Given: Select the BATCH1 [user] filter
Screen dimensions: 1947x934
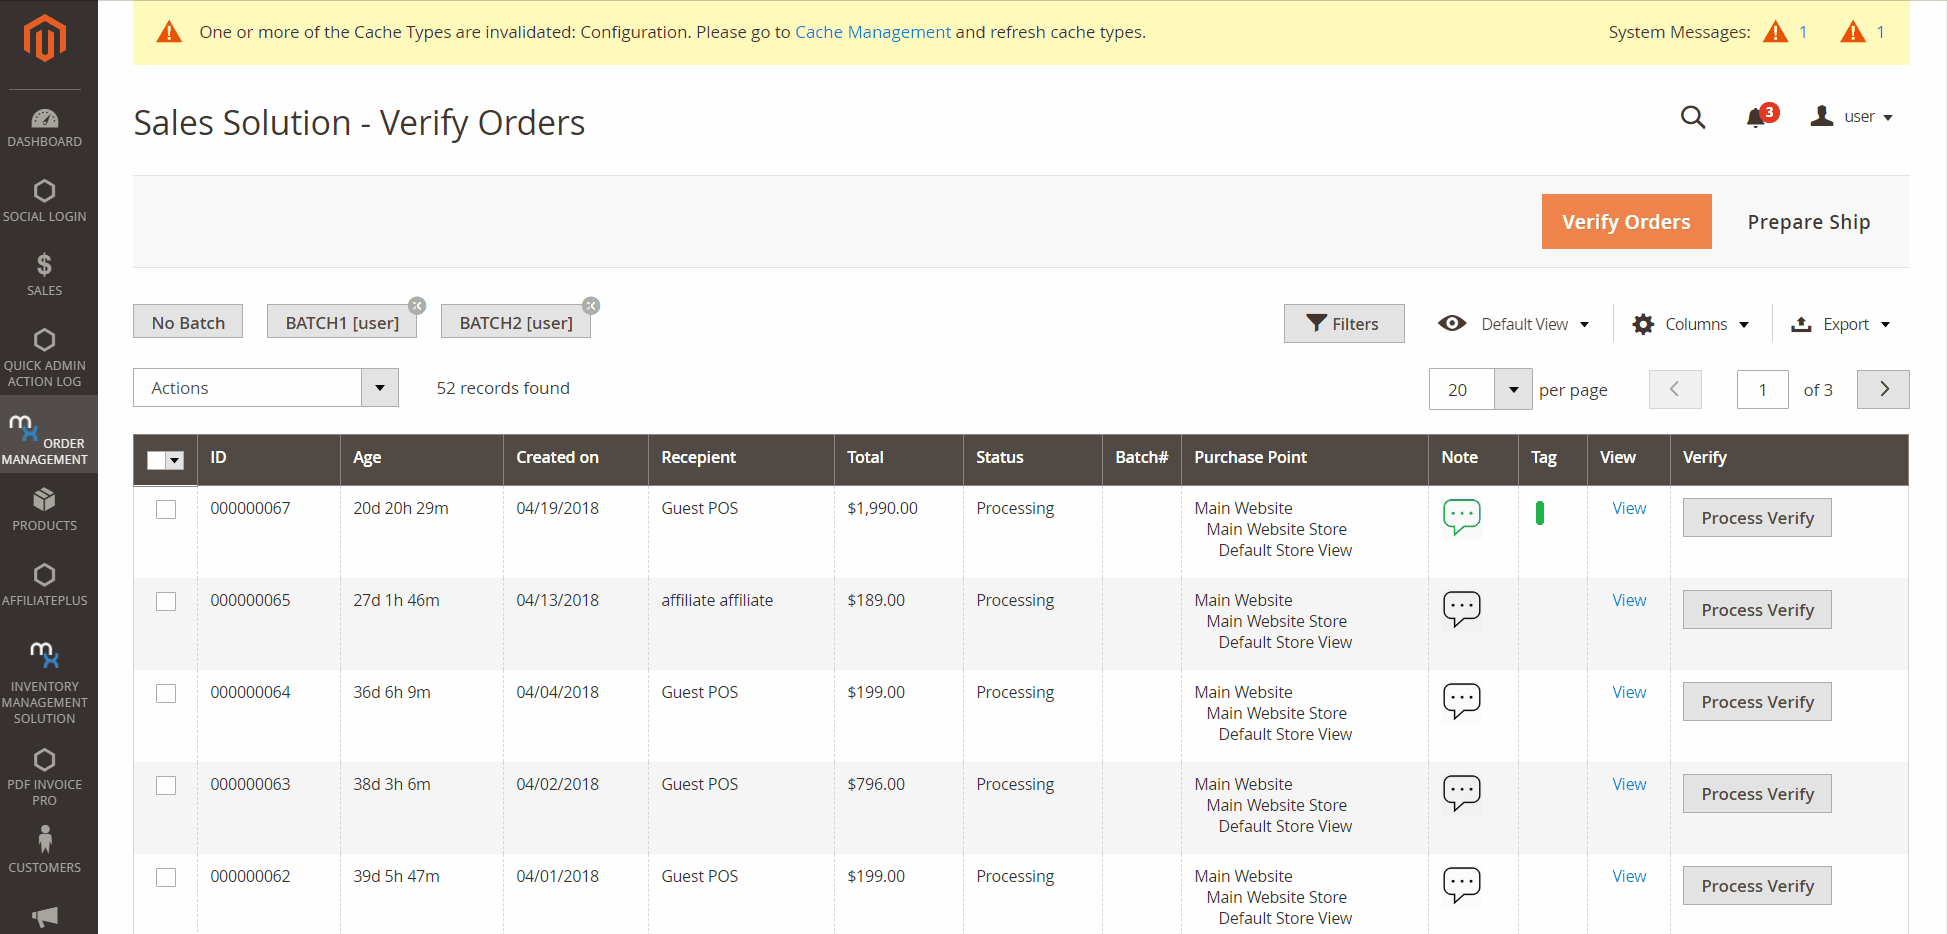Looking at the screenshot, I should pos(342,322).
